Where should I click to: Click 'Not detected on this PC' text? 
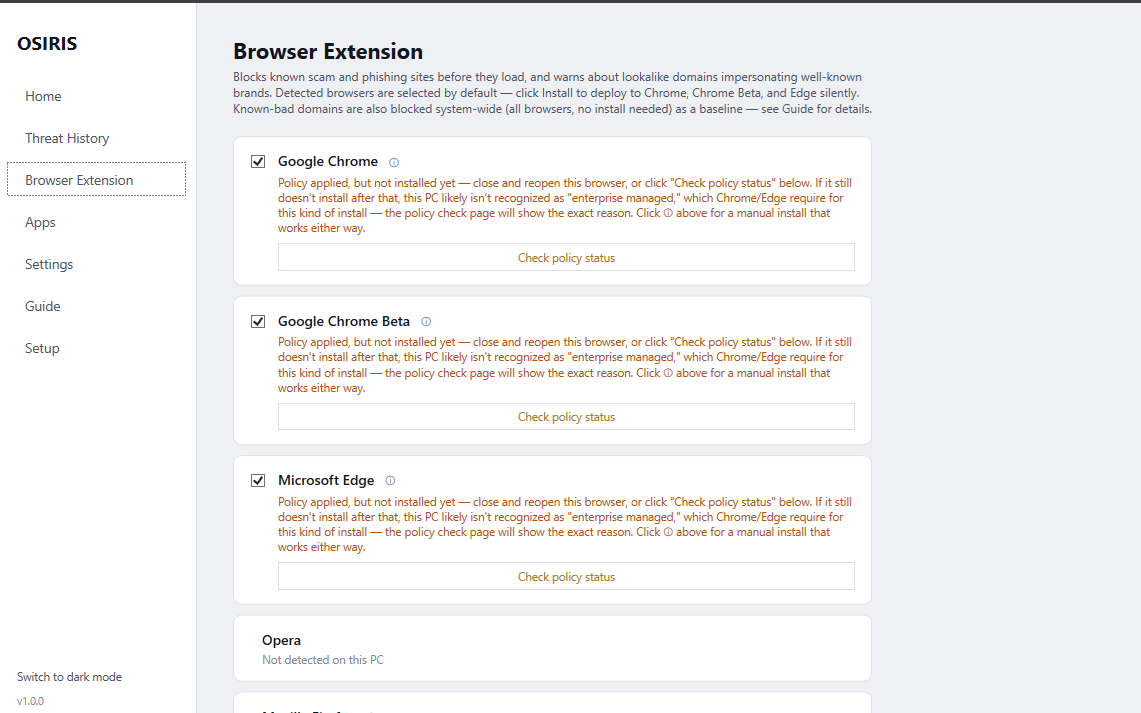[x=322, y=660]
